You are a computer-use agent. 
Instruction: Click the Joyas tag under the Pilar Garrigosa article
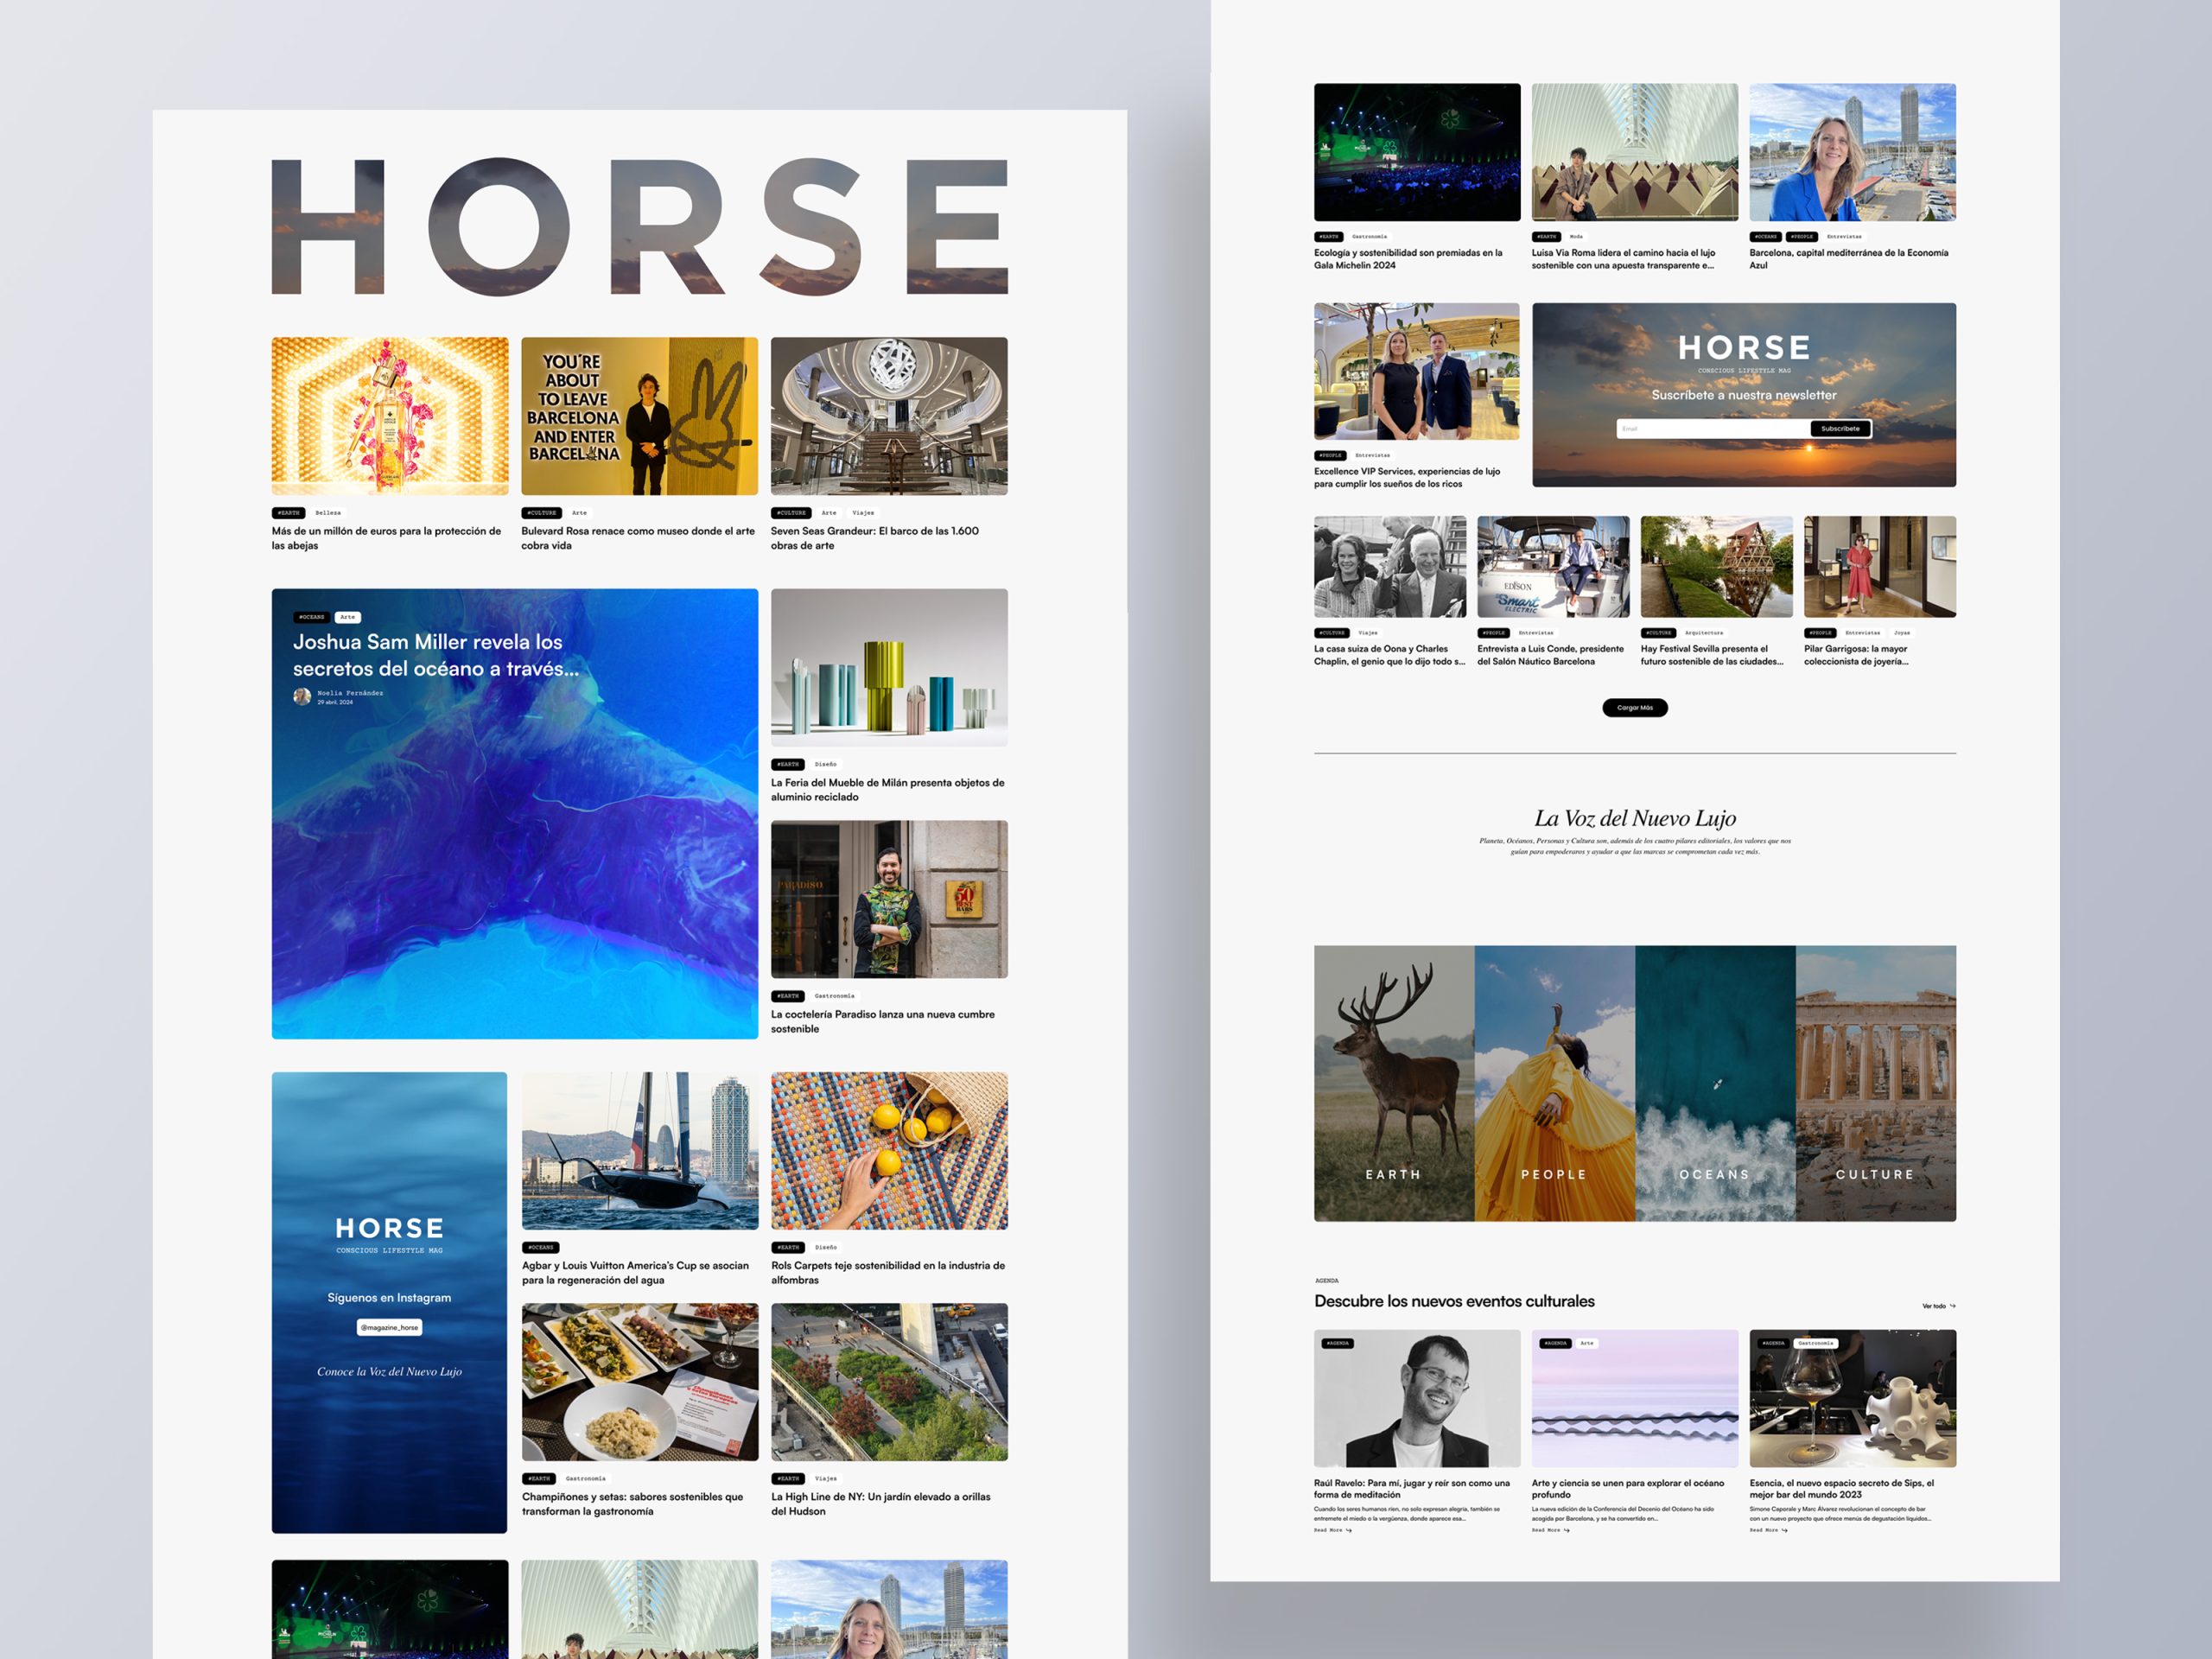point(1901,633)
